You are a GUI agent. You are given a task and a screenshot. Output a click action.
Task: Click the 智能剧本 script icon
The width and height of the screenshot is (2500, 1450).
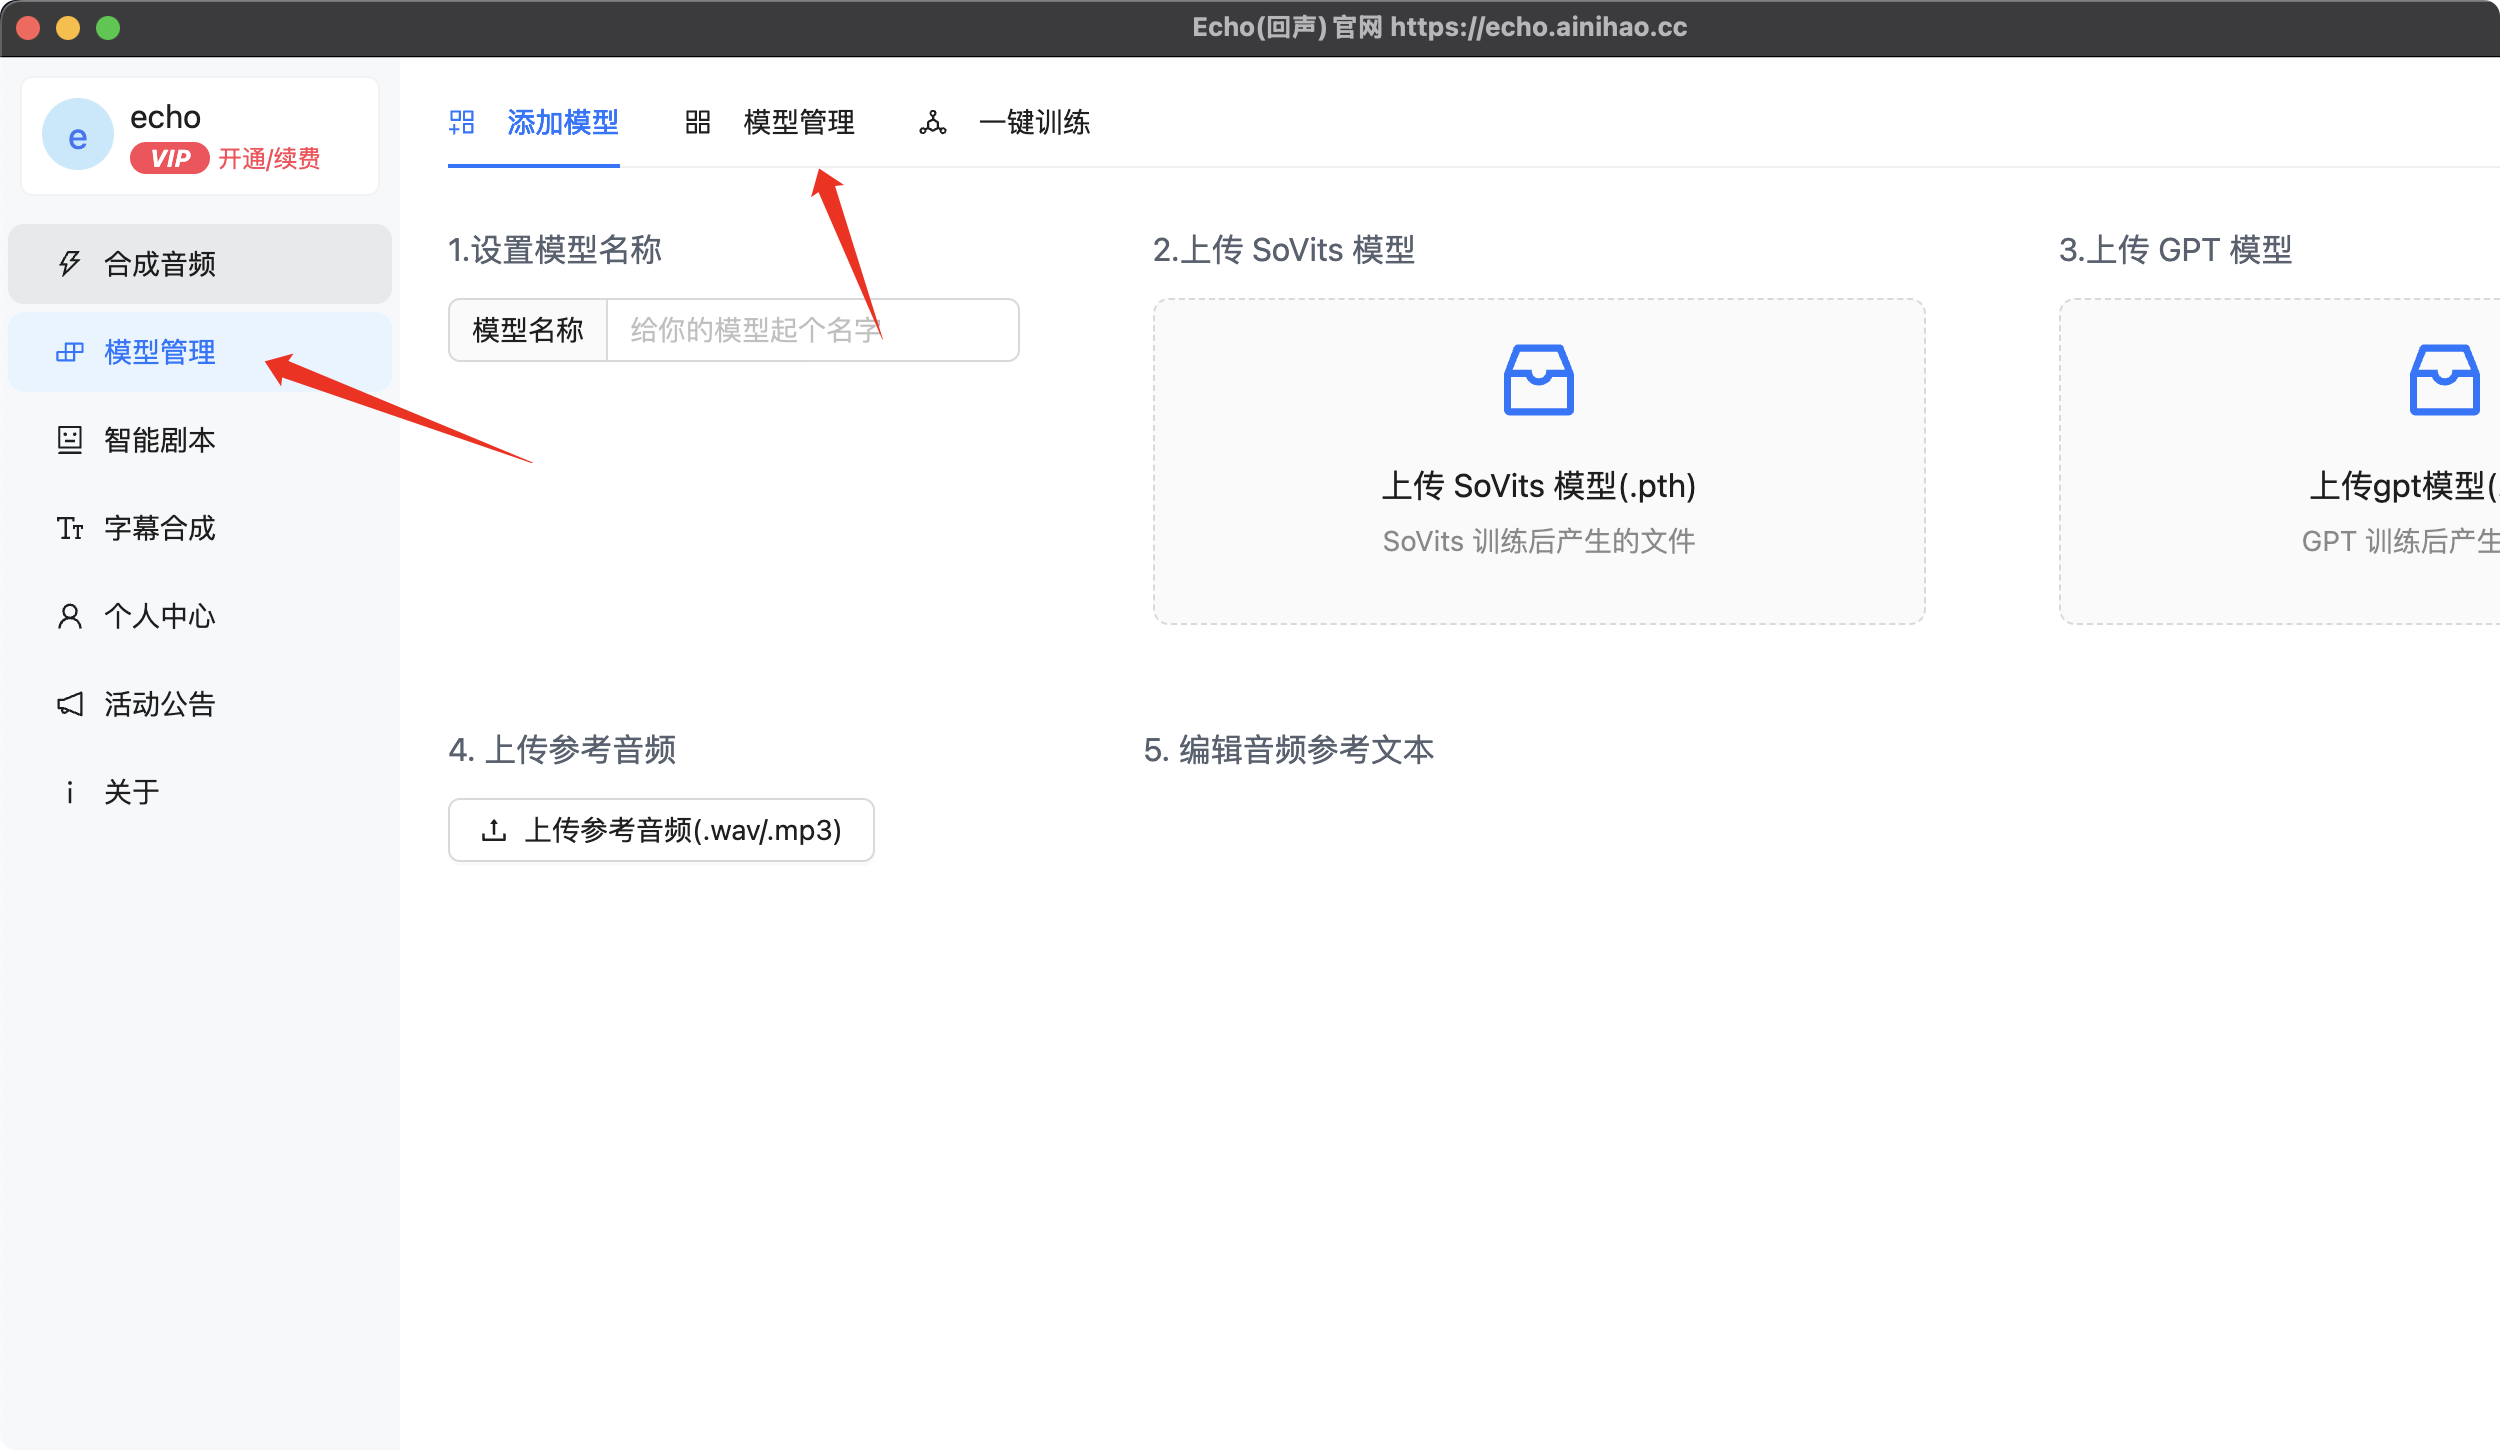pos(69,440)
